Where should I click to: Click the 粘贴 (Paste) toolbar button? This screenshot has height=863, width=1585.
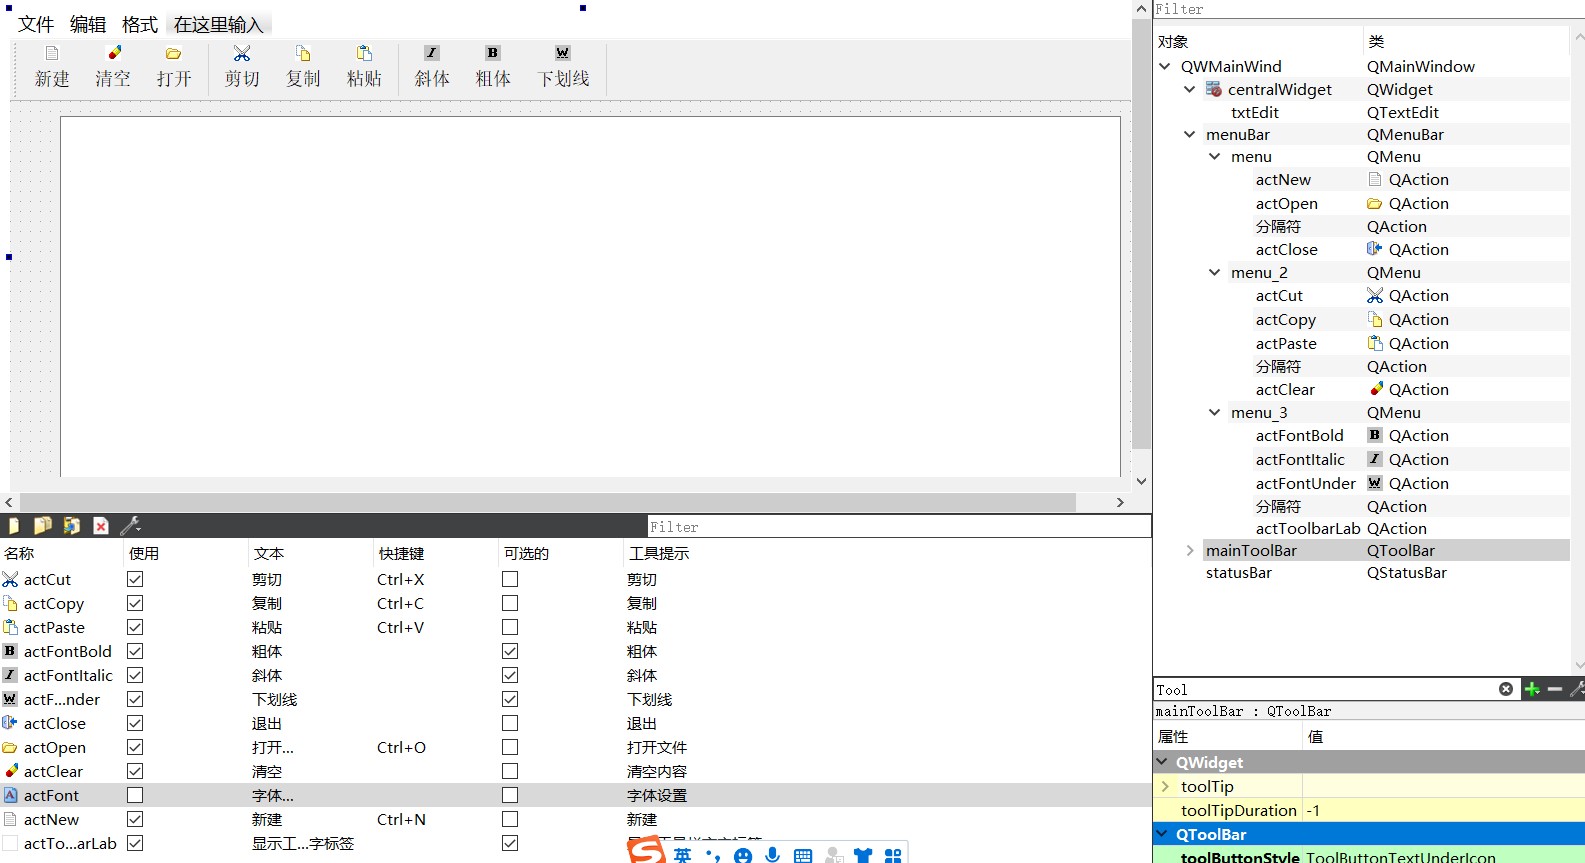coord(364,67)
